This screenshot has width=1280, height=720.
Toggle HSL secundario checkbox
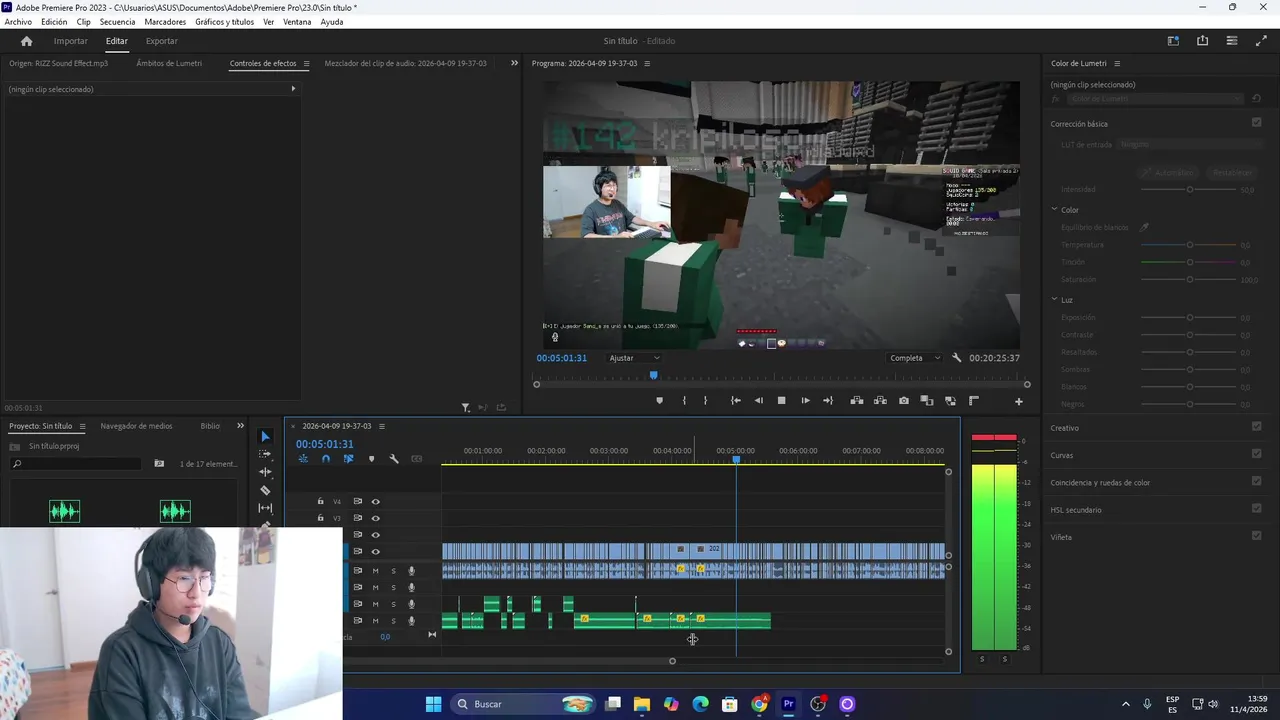click(x=1257, y=508)
